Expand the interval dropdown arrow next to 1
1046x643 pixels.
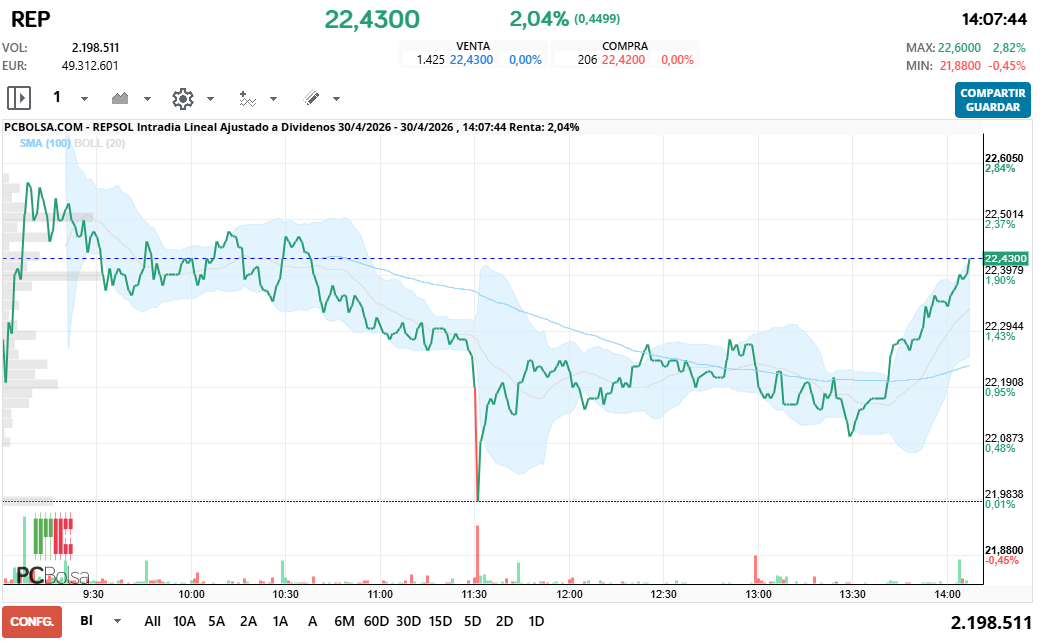[x=84, y=99]
